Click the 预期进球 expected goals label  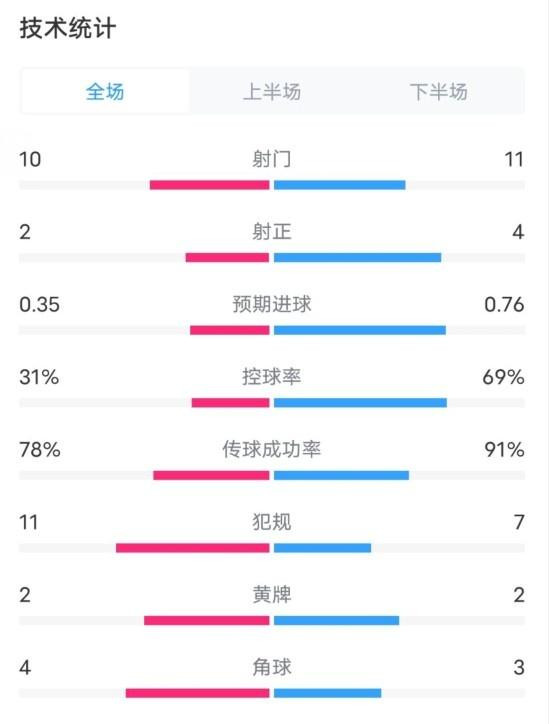pos(272,304)
